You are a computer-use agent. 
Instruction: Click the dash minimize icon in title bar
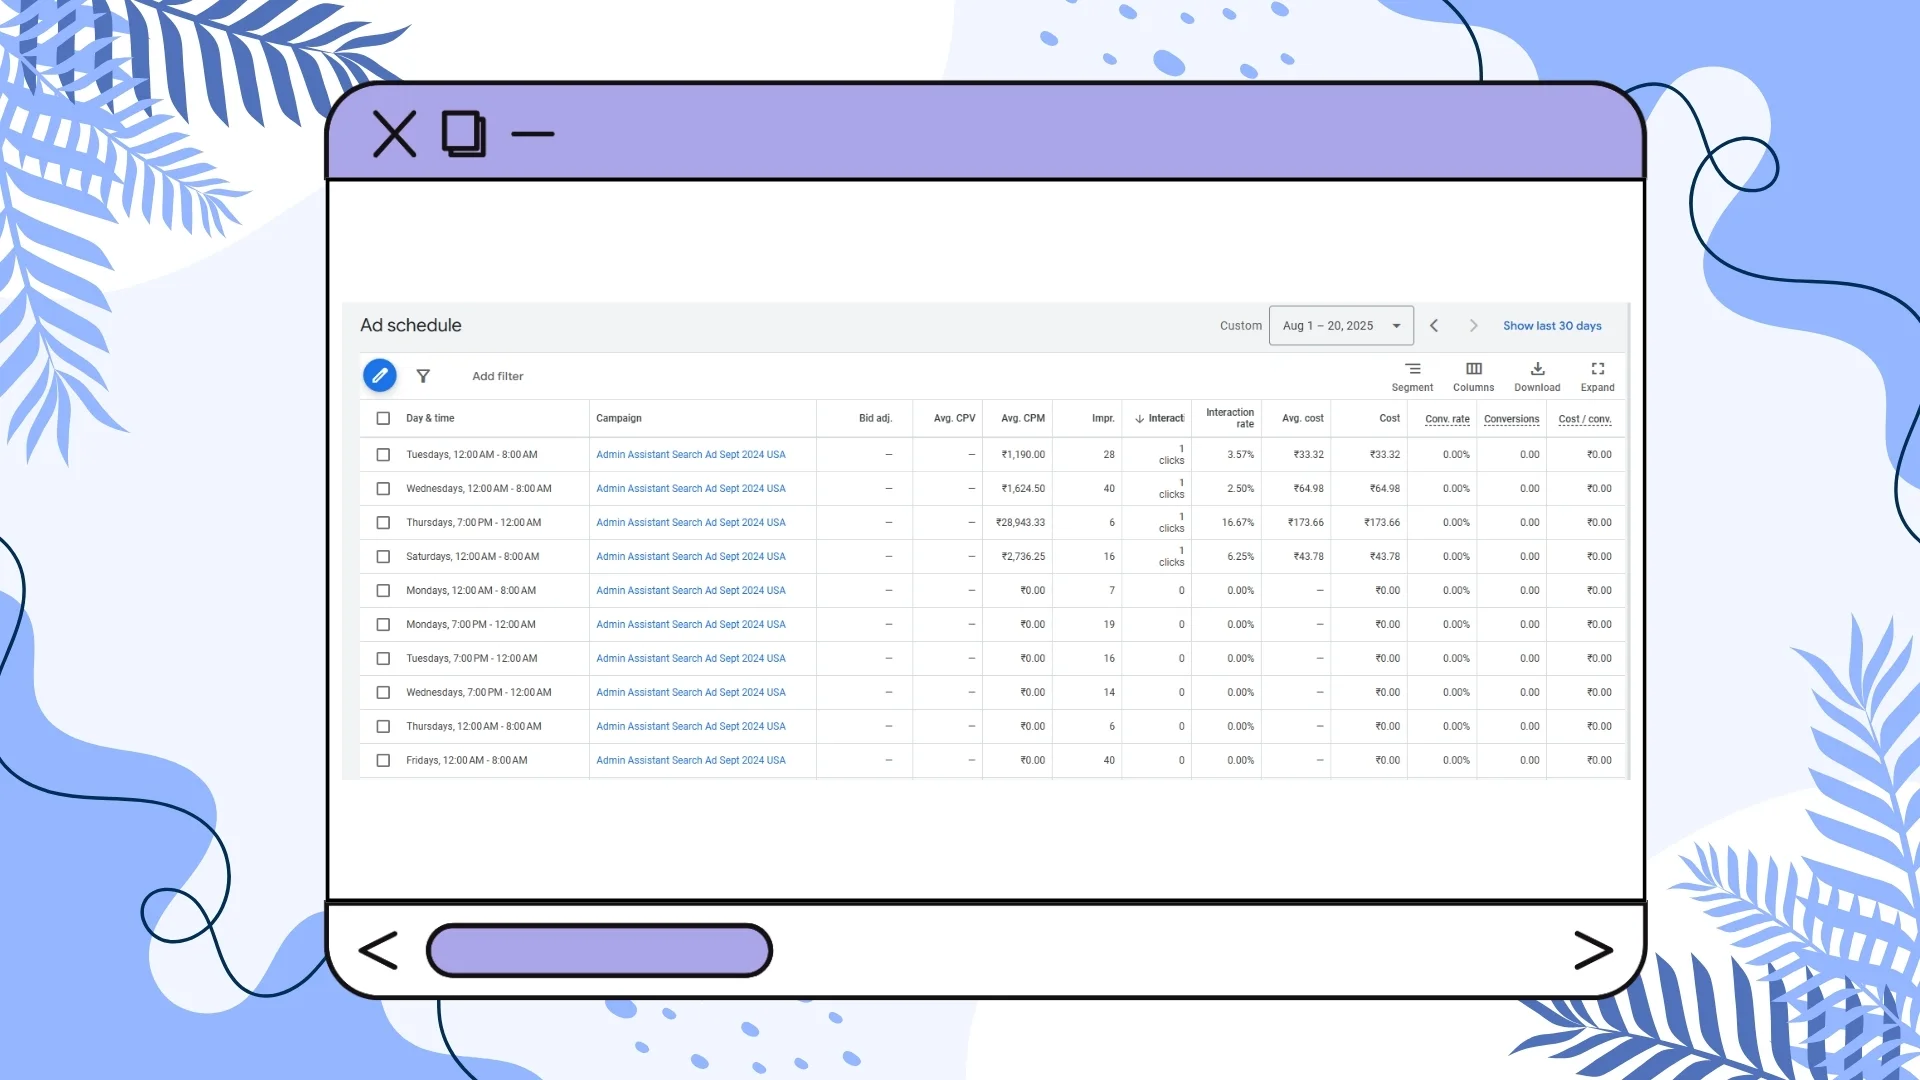click(532, 134)
